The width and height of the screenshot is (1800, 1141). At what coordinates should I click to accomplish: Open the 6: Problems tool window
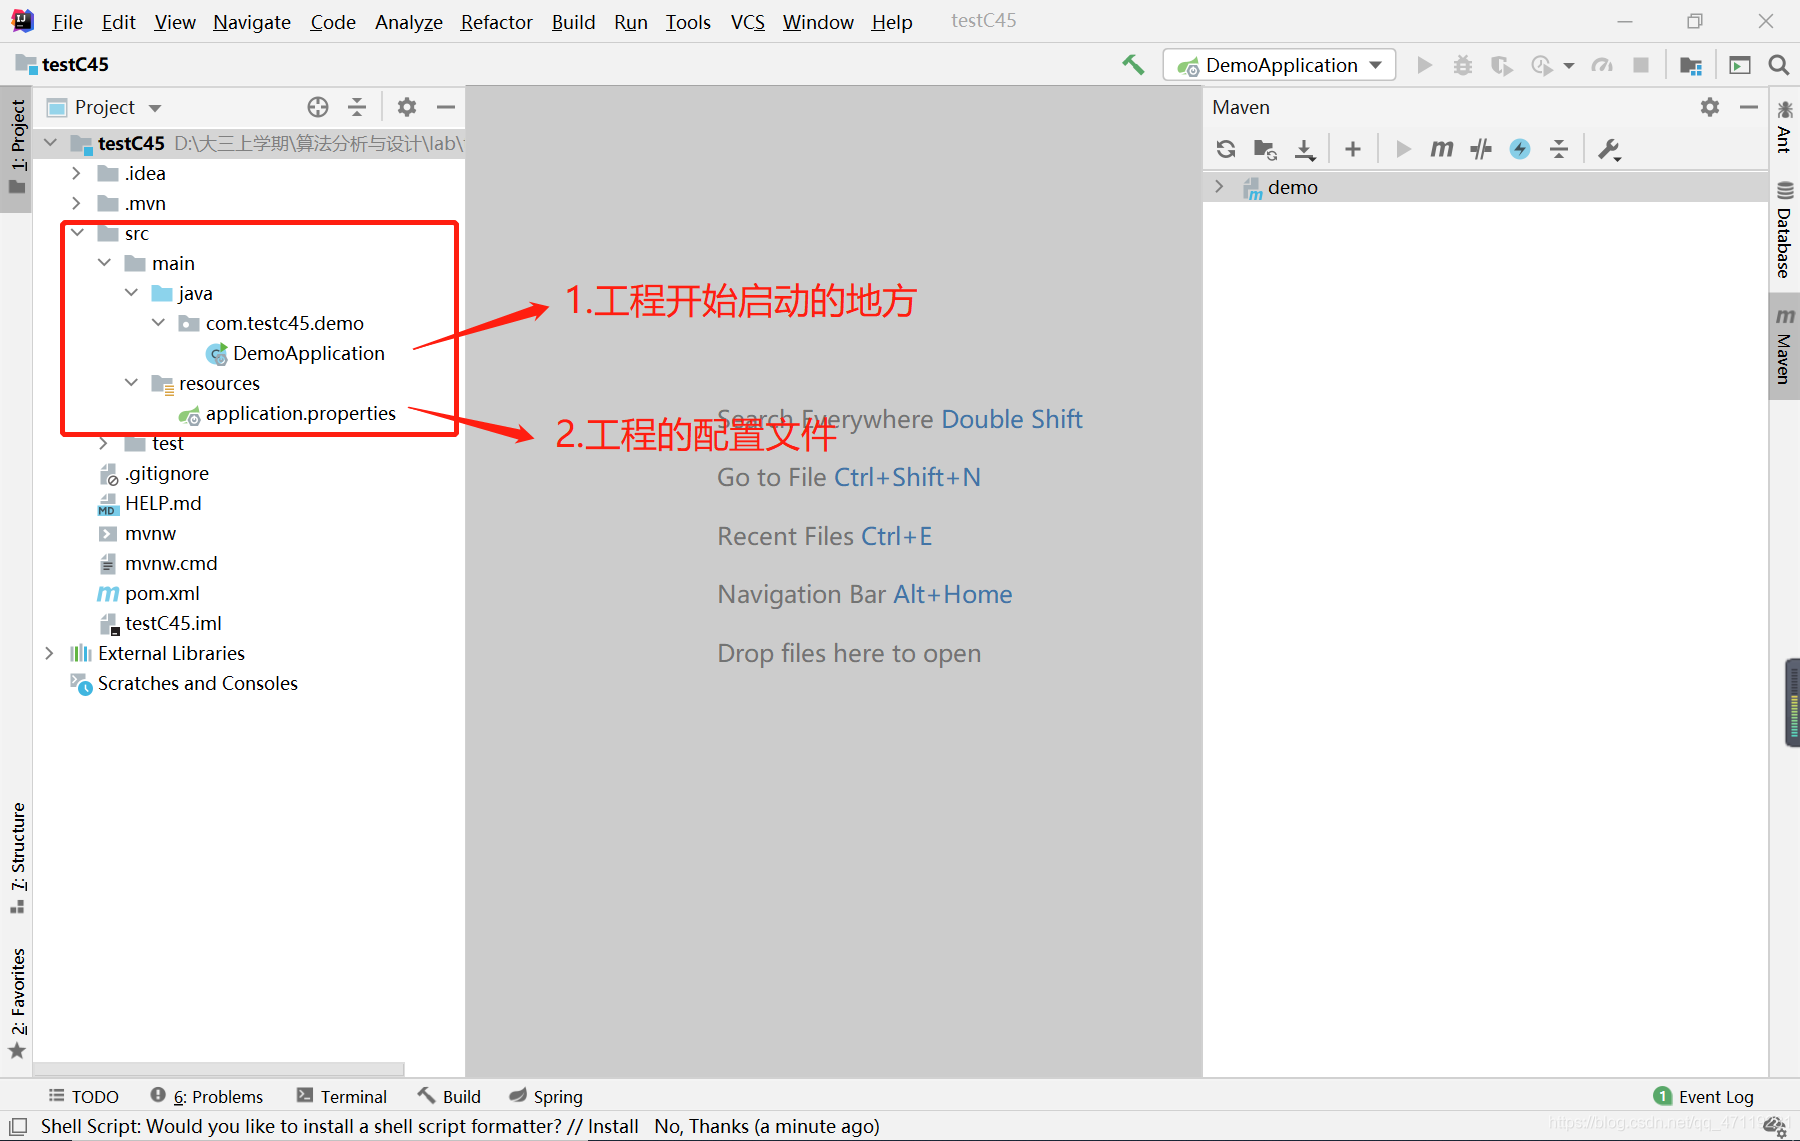207,1096
